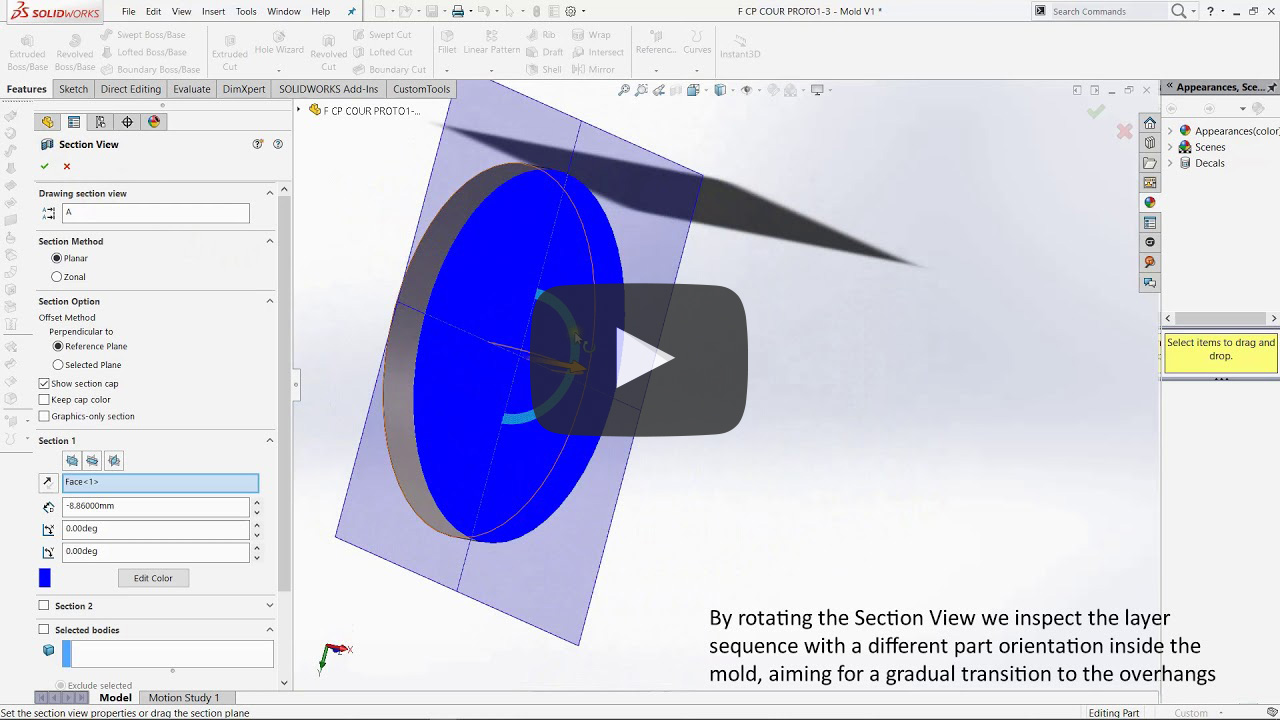Open SOLIDWORKS Resources home icon in task pane
This screenshot has height=720, width=1280.
tap(1150, 123)
